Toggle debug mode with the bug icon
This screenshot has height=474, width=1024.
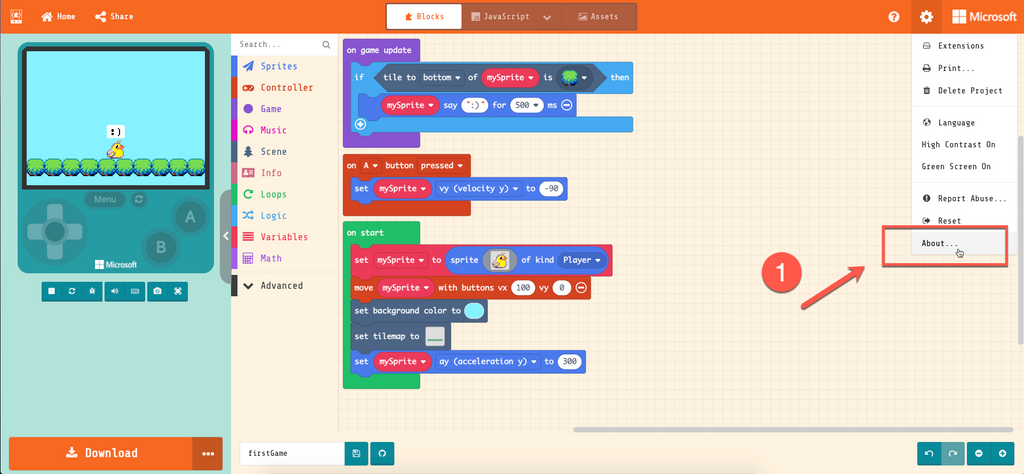[x=93, y=291]
